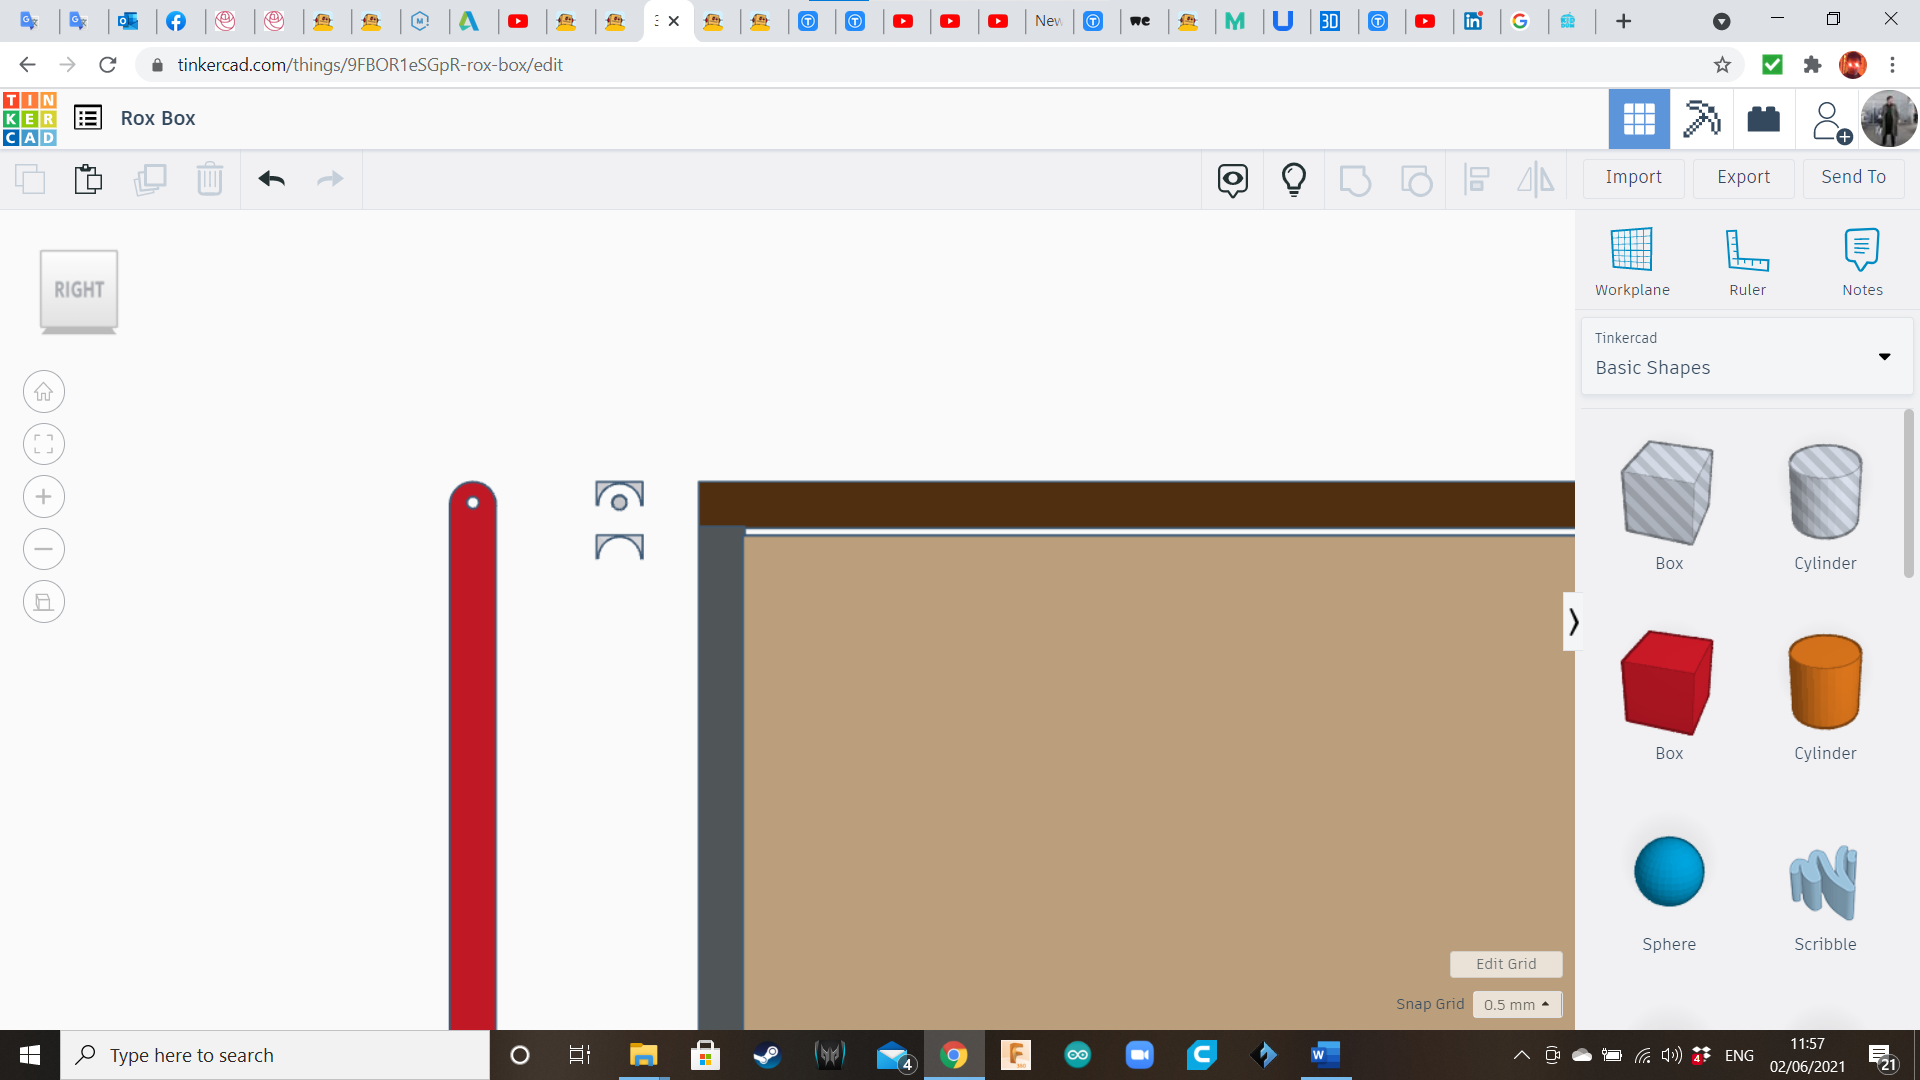
Task: Click the Home view button
Action: [x=44, y=392]
